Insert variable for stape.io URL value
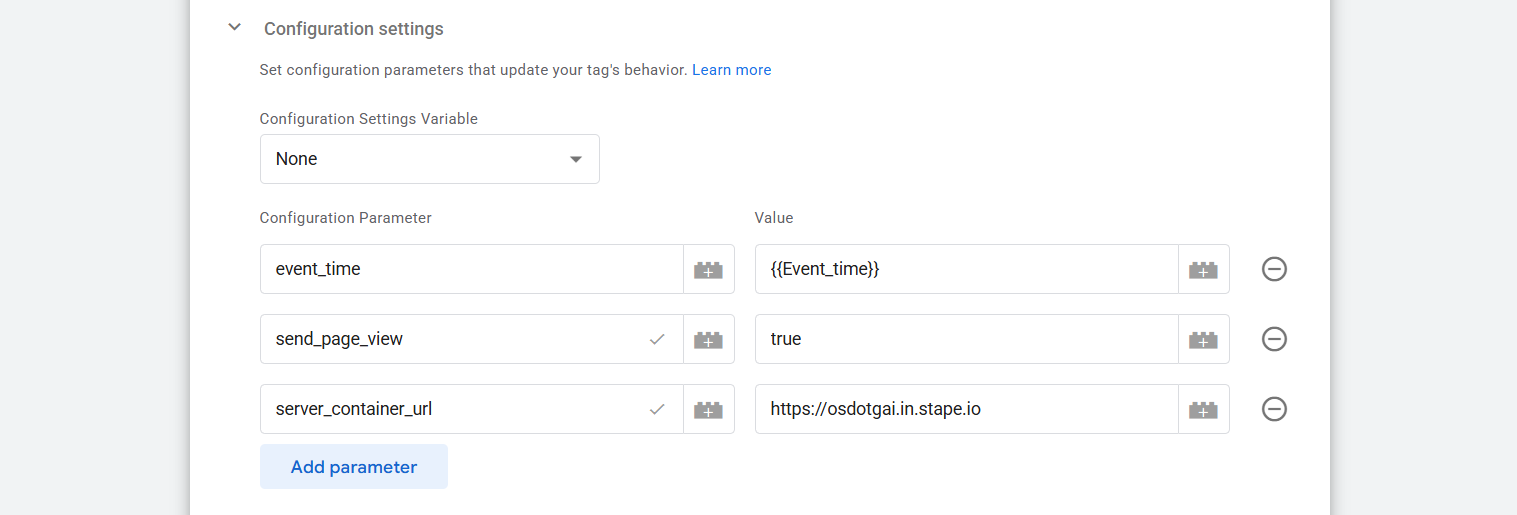Screen dimensions: 1517x515 (x=1203, y=409)
